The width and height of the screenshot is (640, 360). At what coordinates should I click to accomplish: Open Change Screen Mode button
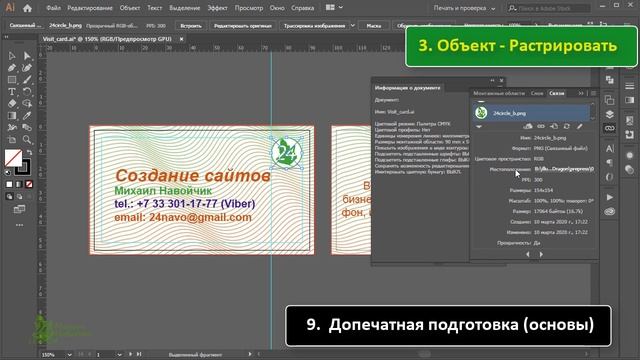tap(19, 209)
